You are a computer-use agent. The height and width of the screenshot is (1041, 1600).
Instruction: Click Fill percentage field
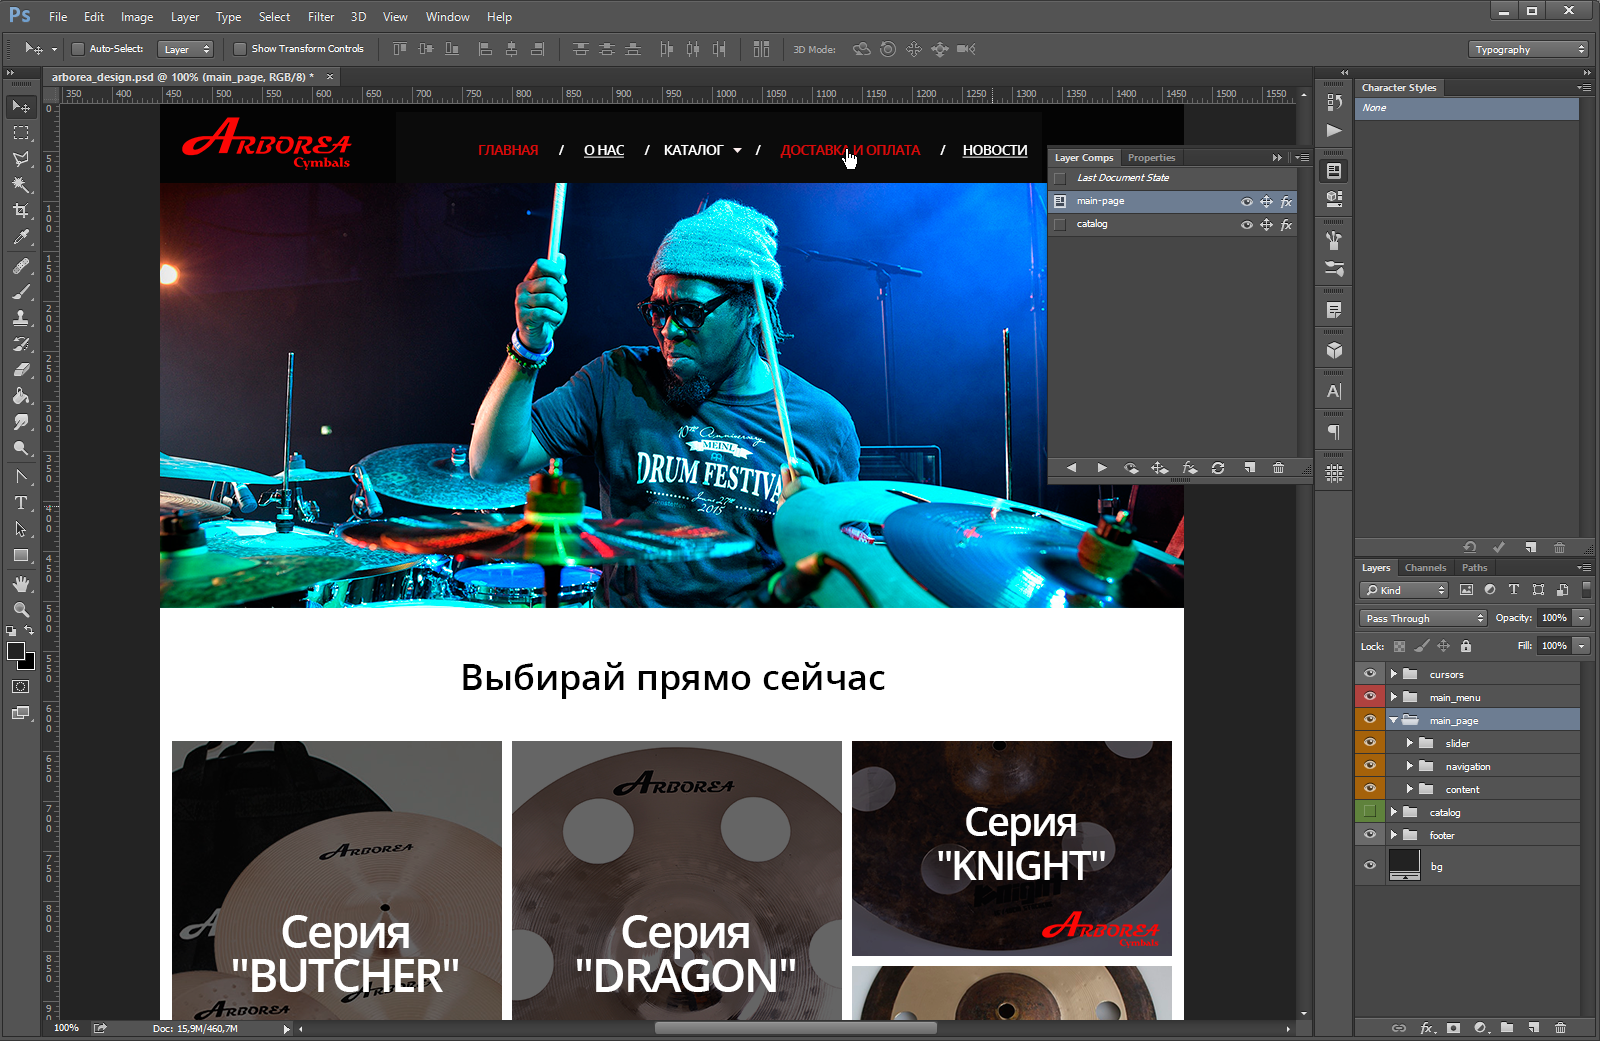pyautogui.click(x=1554, y=646)
